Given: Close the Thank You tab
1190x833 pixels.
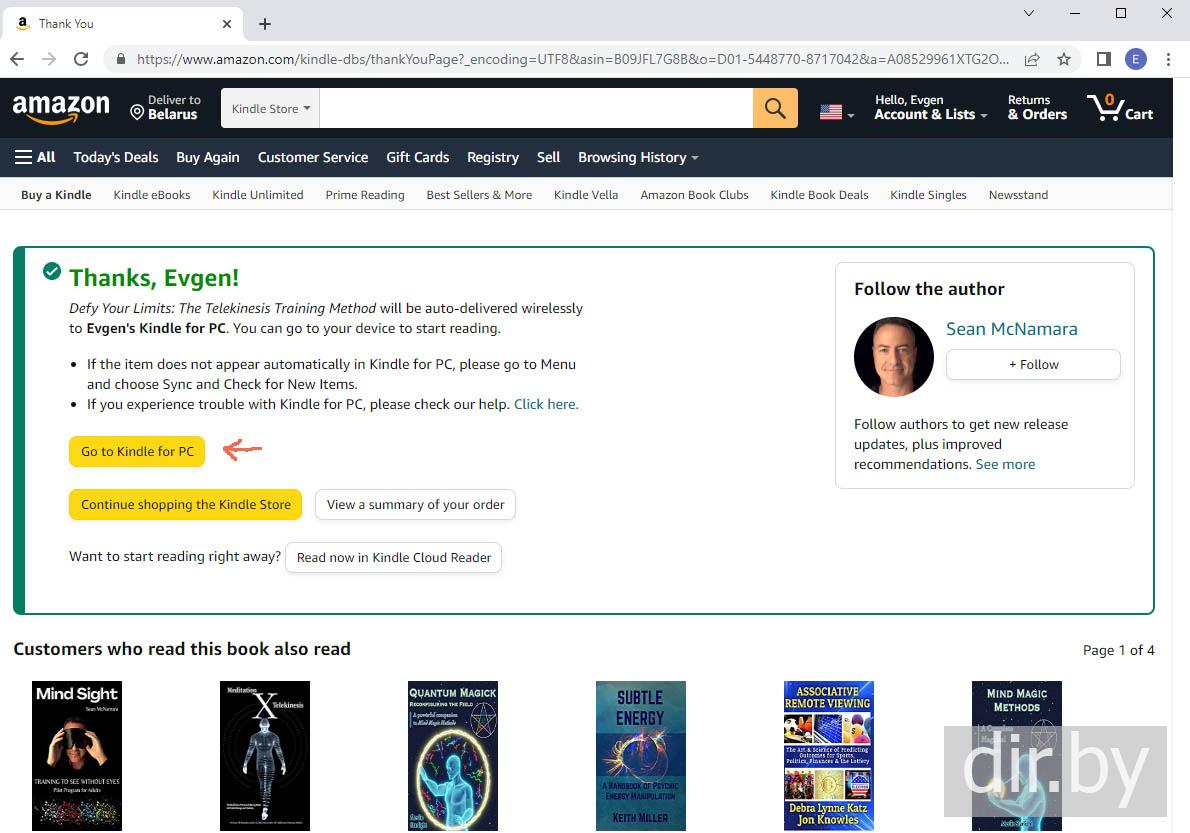Looking at the screenshot, I should click(x=226, y=24).
